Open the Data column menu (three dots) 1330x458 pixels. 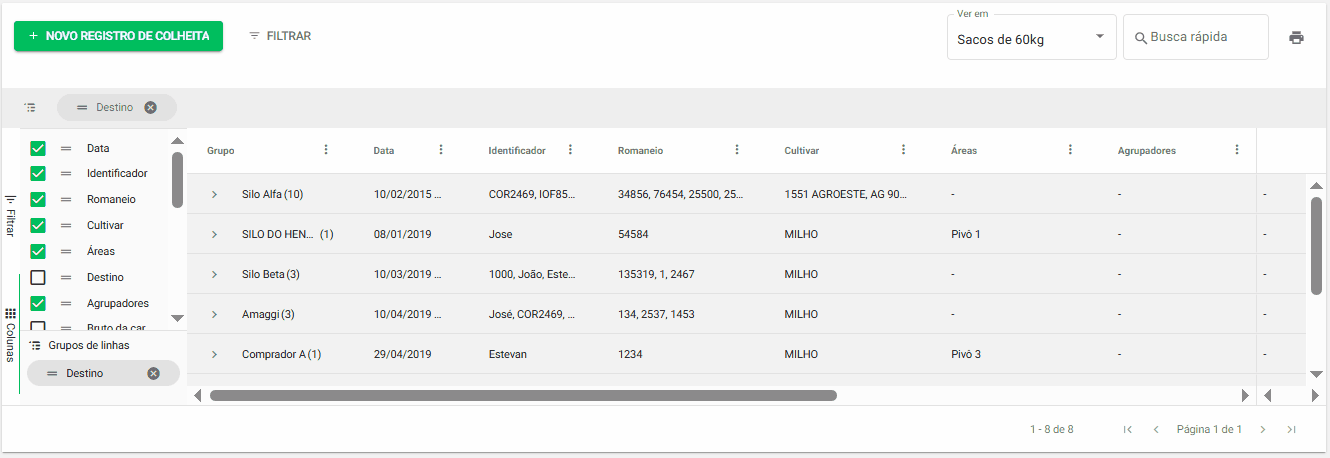pyautogui.click(x=441, y=150)
